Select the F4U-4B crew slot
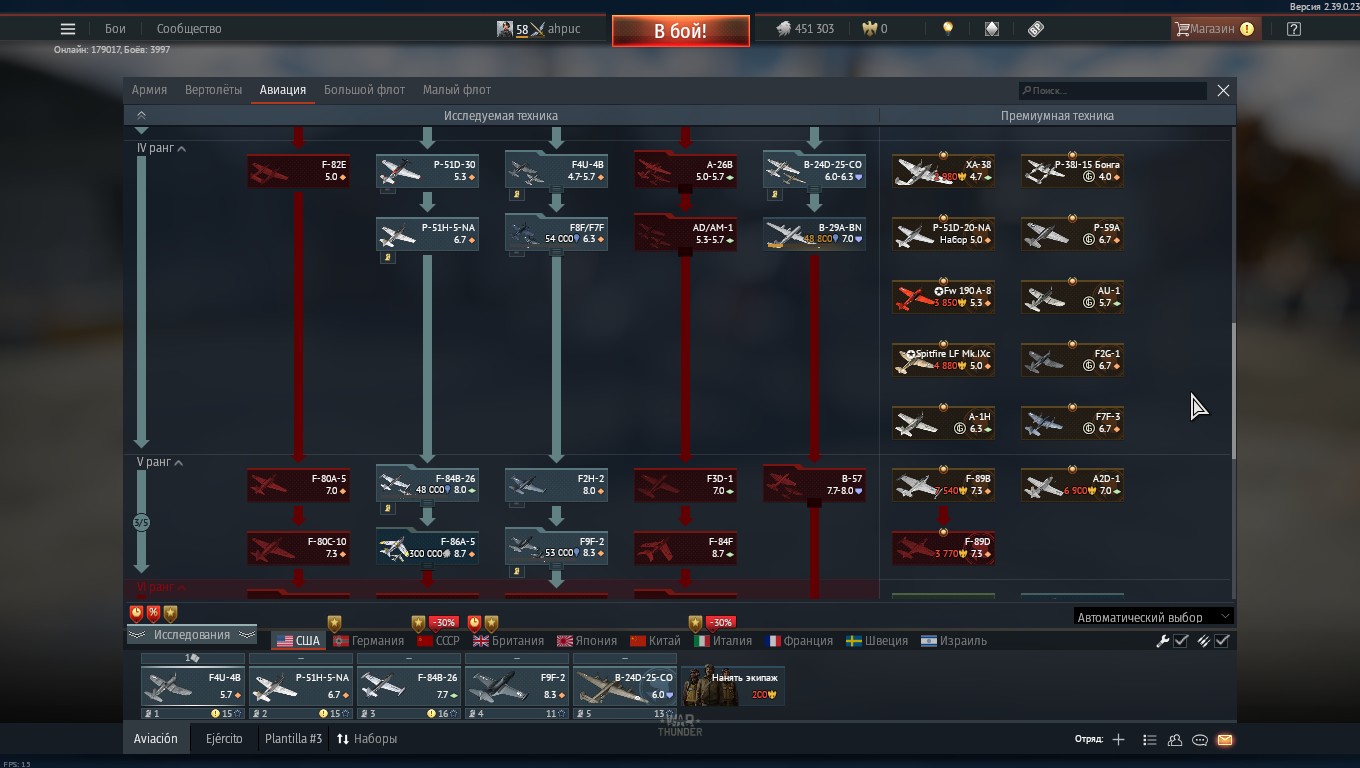Viewport: 1360px width, 768px height. click(x=193, y=687)
